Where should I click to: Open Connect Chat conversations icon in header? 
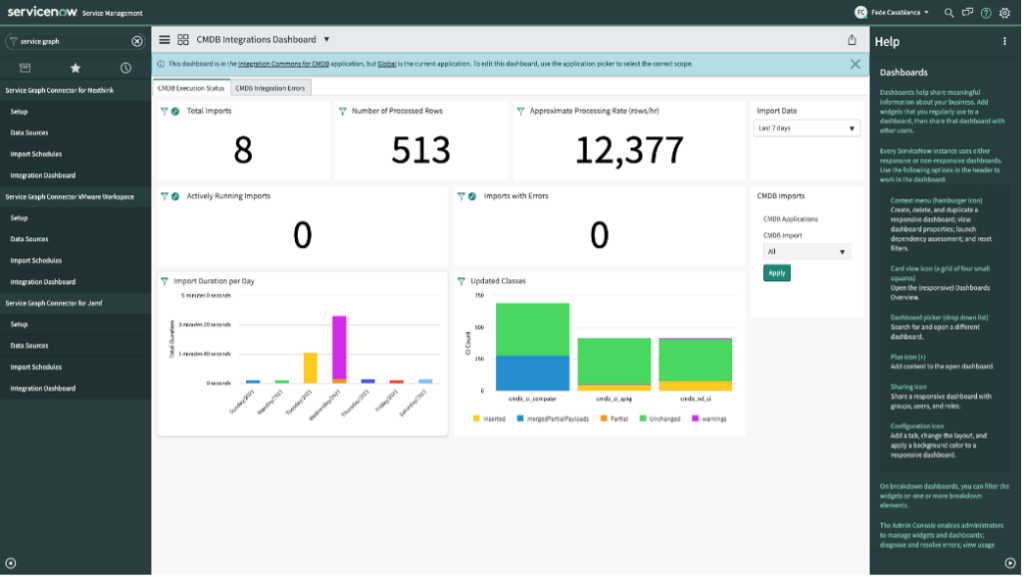[x=967, y=13]
